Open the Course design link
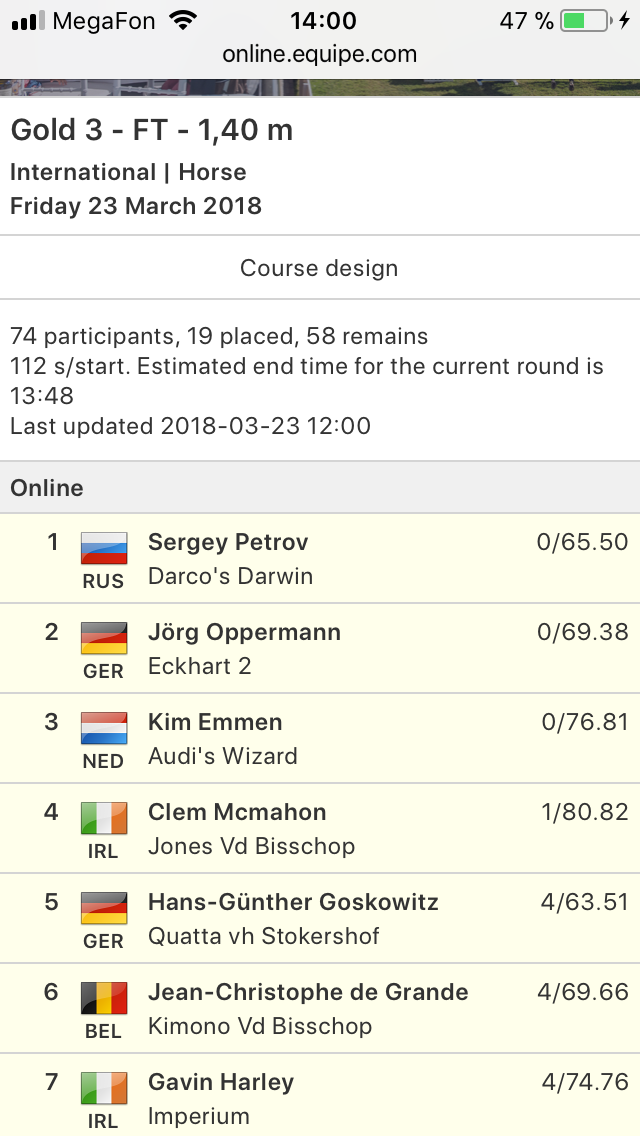Viewport: 640px width, 1136px height. [x=319, y=268]
